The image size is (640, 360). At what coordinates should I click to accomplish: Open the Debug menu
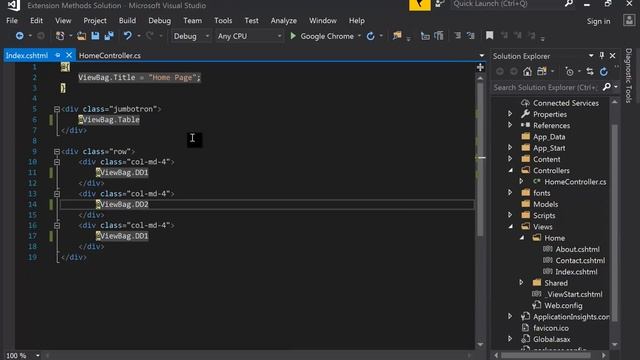160,20
